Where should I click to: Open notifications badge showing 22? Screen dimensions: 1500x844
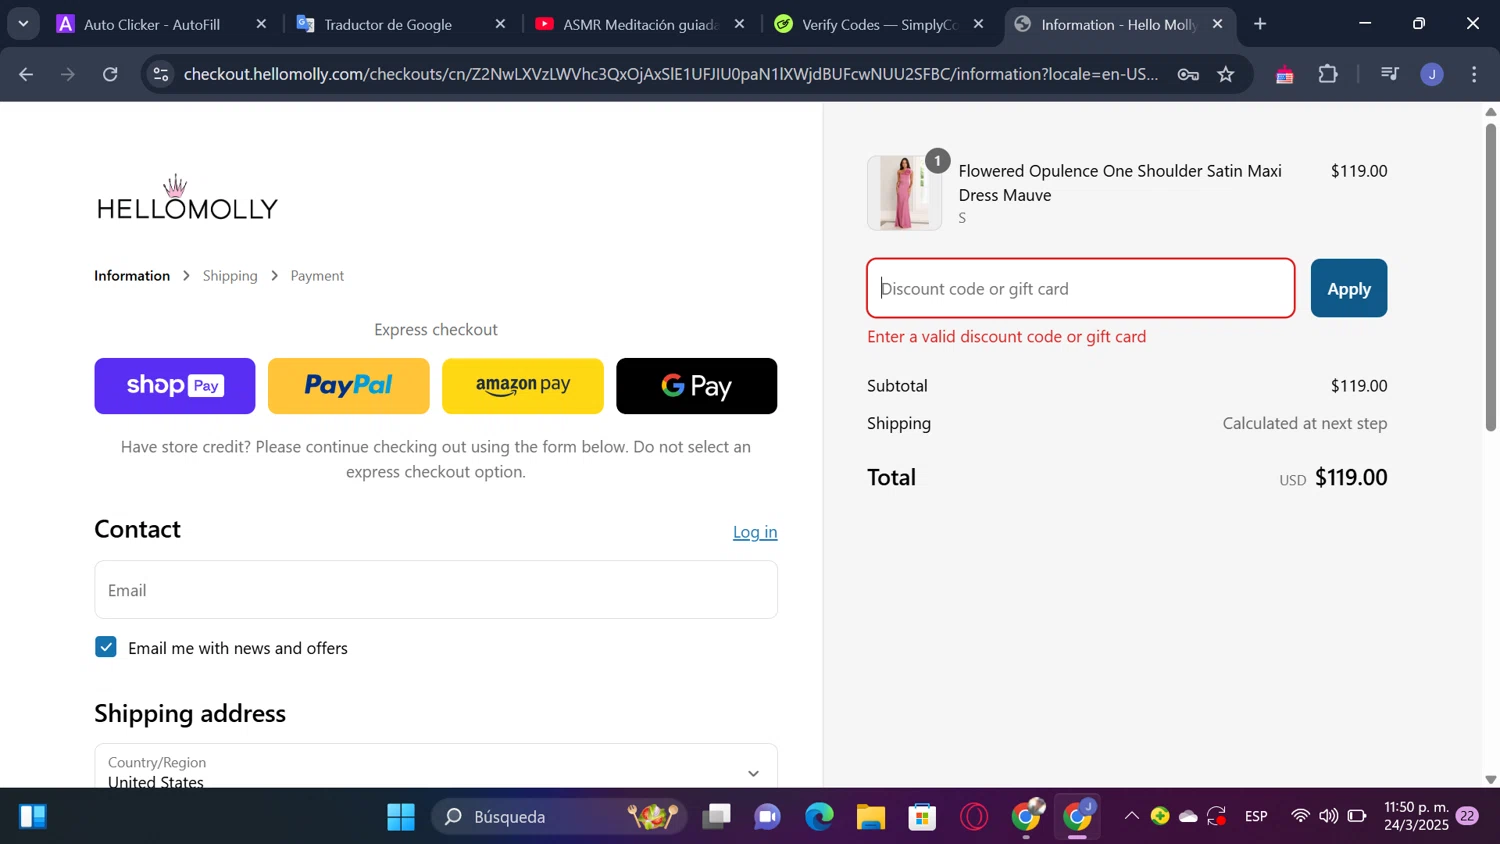(x=1467, y=817)
